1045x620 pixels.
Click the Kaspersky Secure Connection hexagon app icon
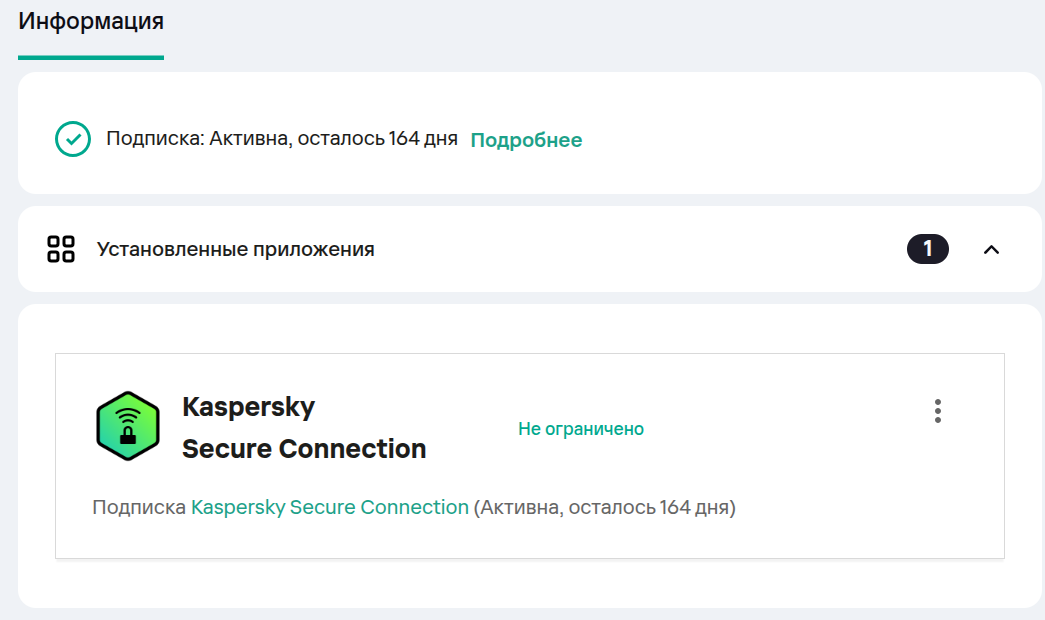pos(127,425)
